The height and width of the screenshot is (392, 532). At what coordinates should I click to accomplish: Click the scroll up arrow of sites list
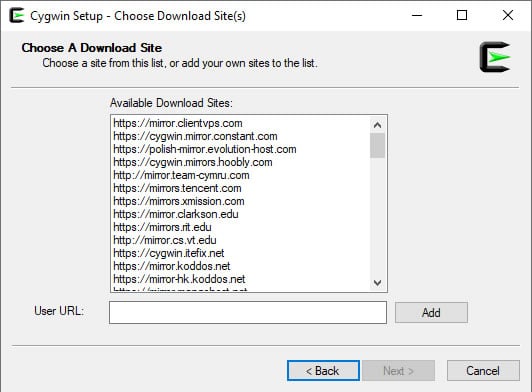[x=377, y=125]
